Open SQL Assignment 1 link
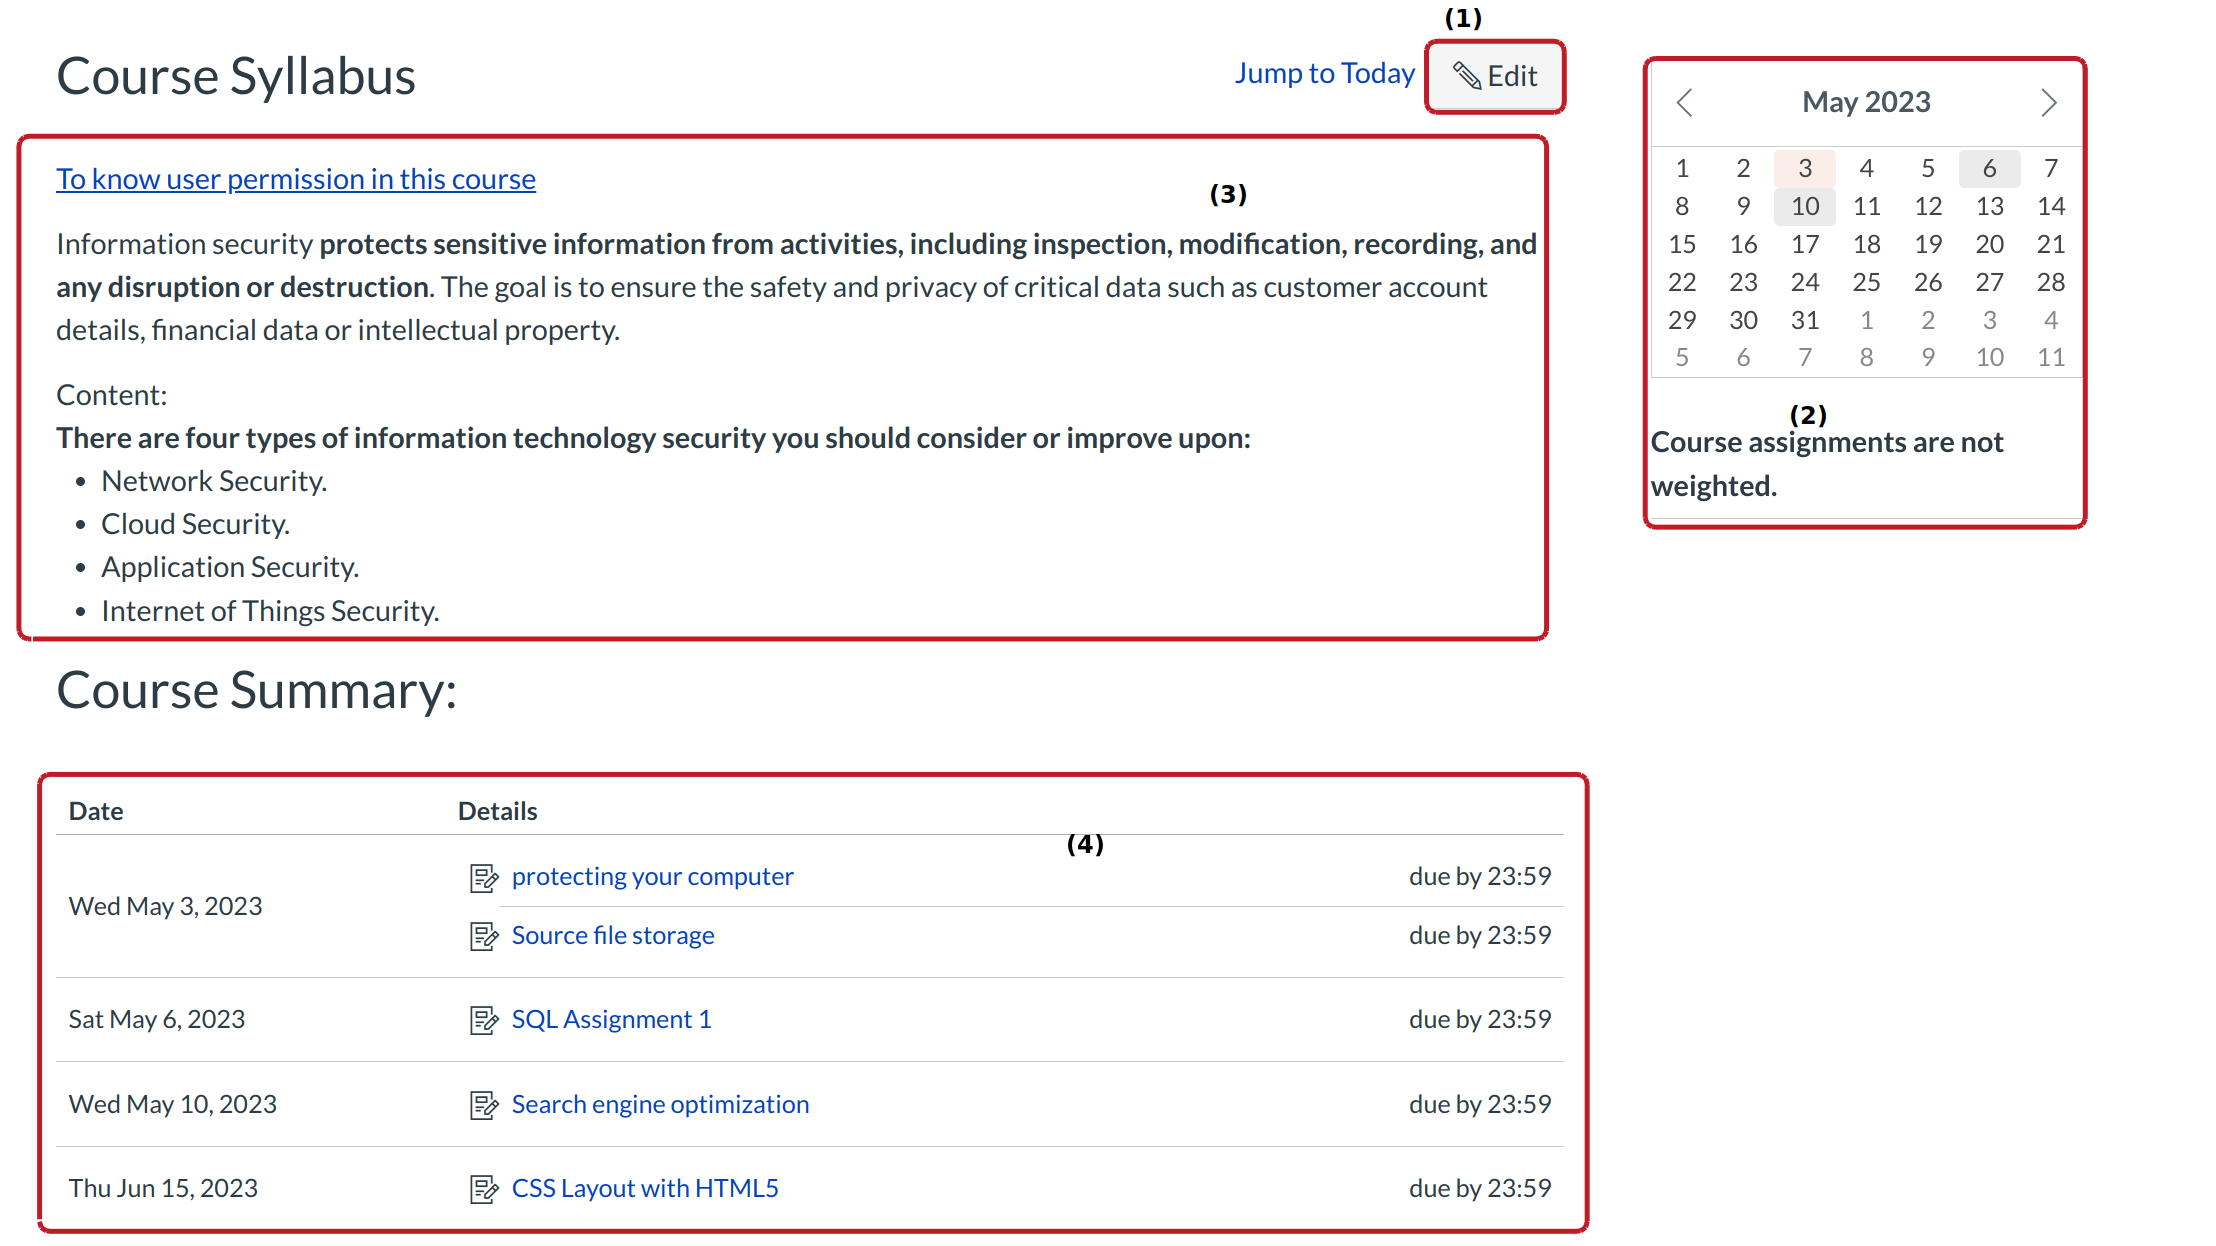This screenshot has height=1246, width=2216. coord(611,1020)
